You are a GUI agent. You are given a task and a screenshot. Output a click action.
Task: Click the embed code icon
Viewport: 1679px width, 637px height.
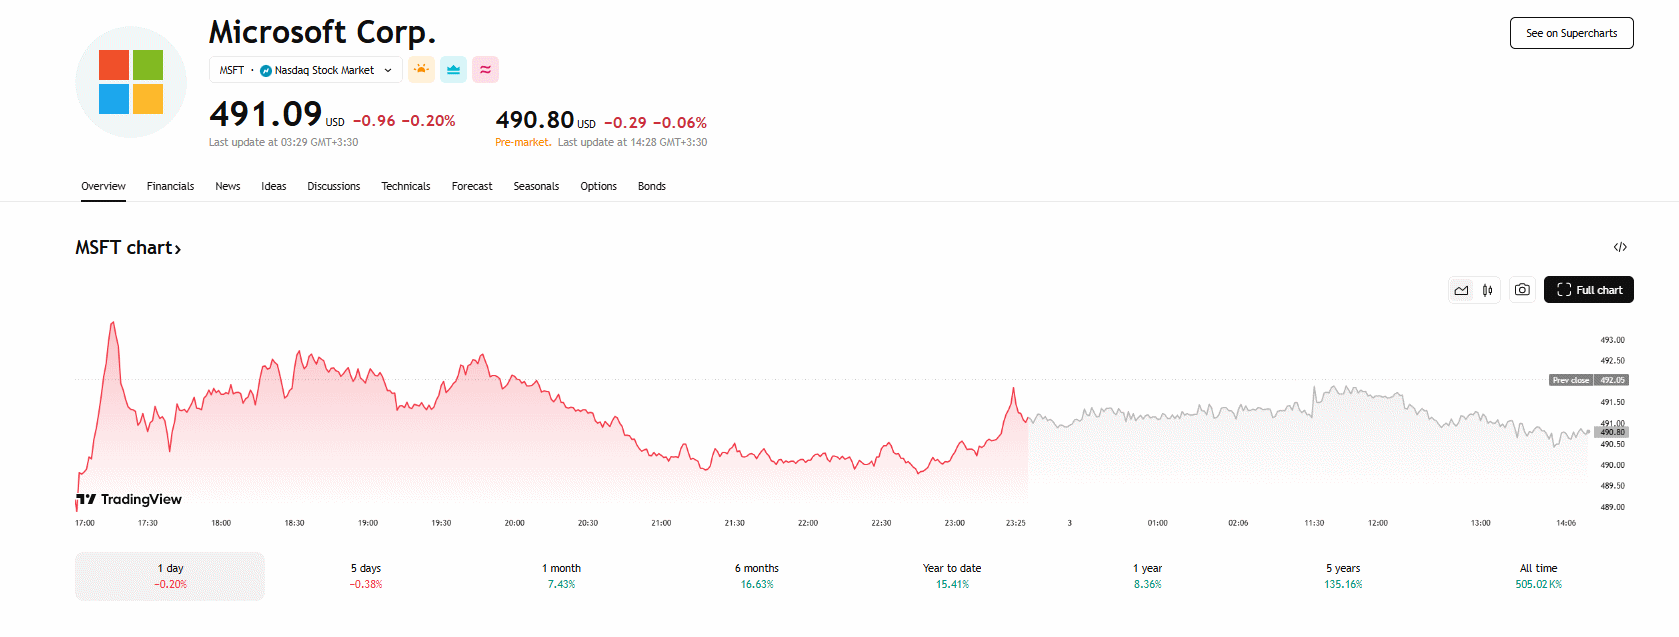1620,247
